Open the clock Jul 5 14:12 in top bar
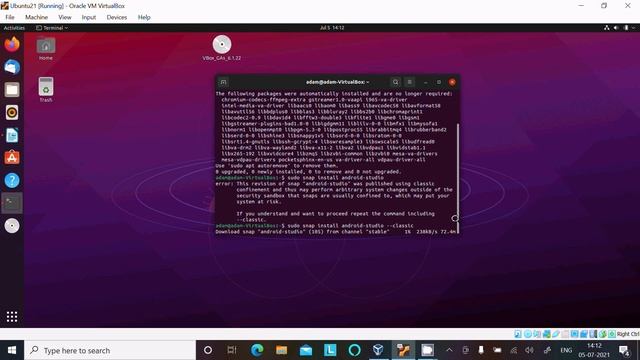Screen dimensions: 640x360 [x=332, y=28]
